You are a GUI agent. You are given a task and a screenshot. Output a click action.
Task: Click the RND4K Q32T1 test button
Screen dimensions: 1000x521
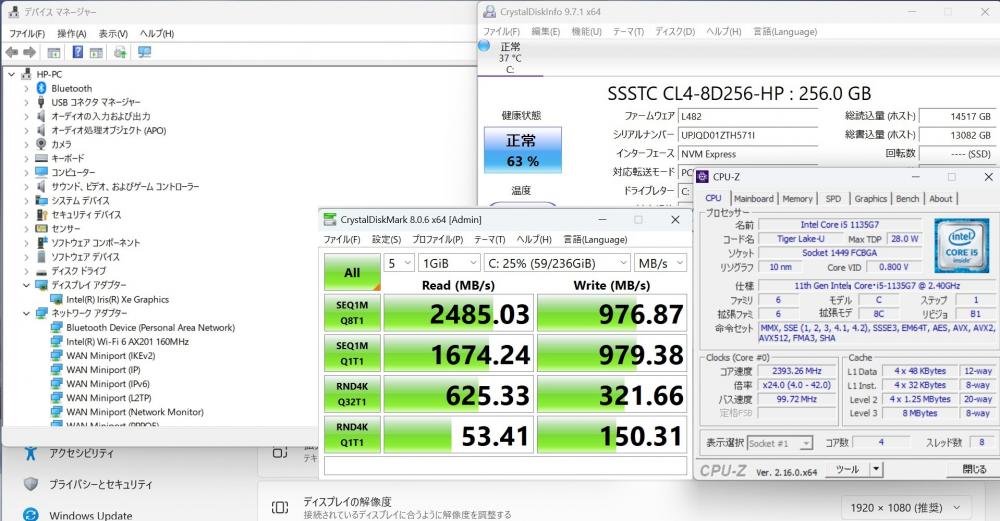[x=352, y=394]
